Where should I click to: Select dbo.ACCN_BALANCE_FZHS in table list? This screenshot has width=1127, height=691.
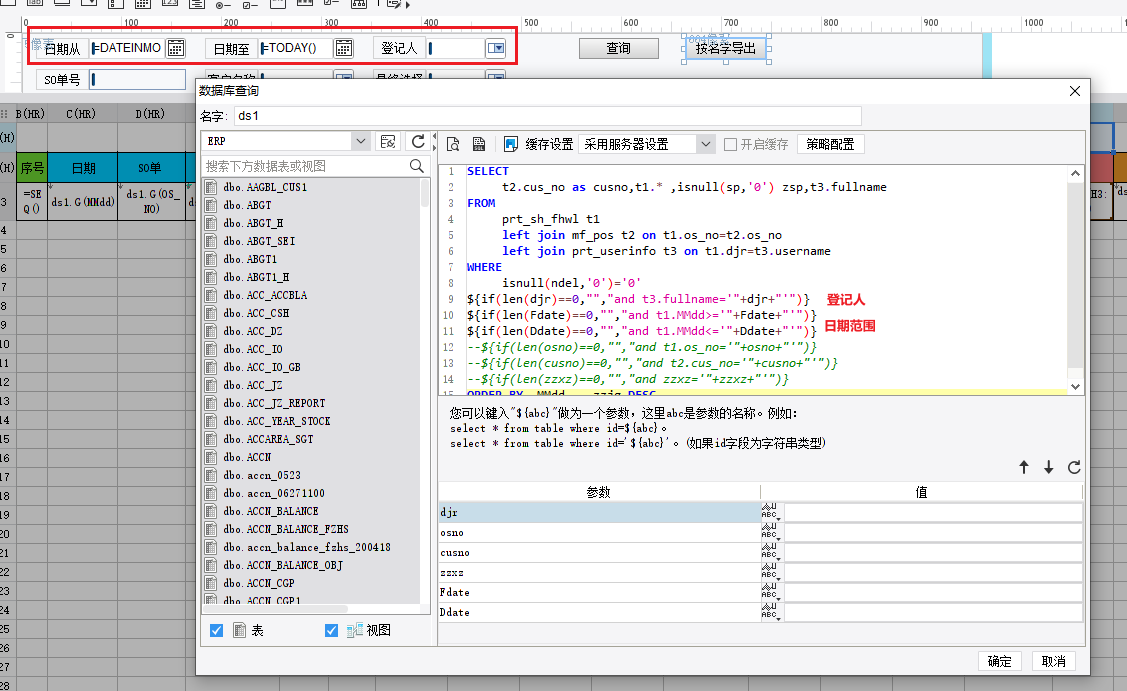click(286, 529)
